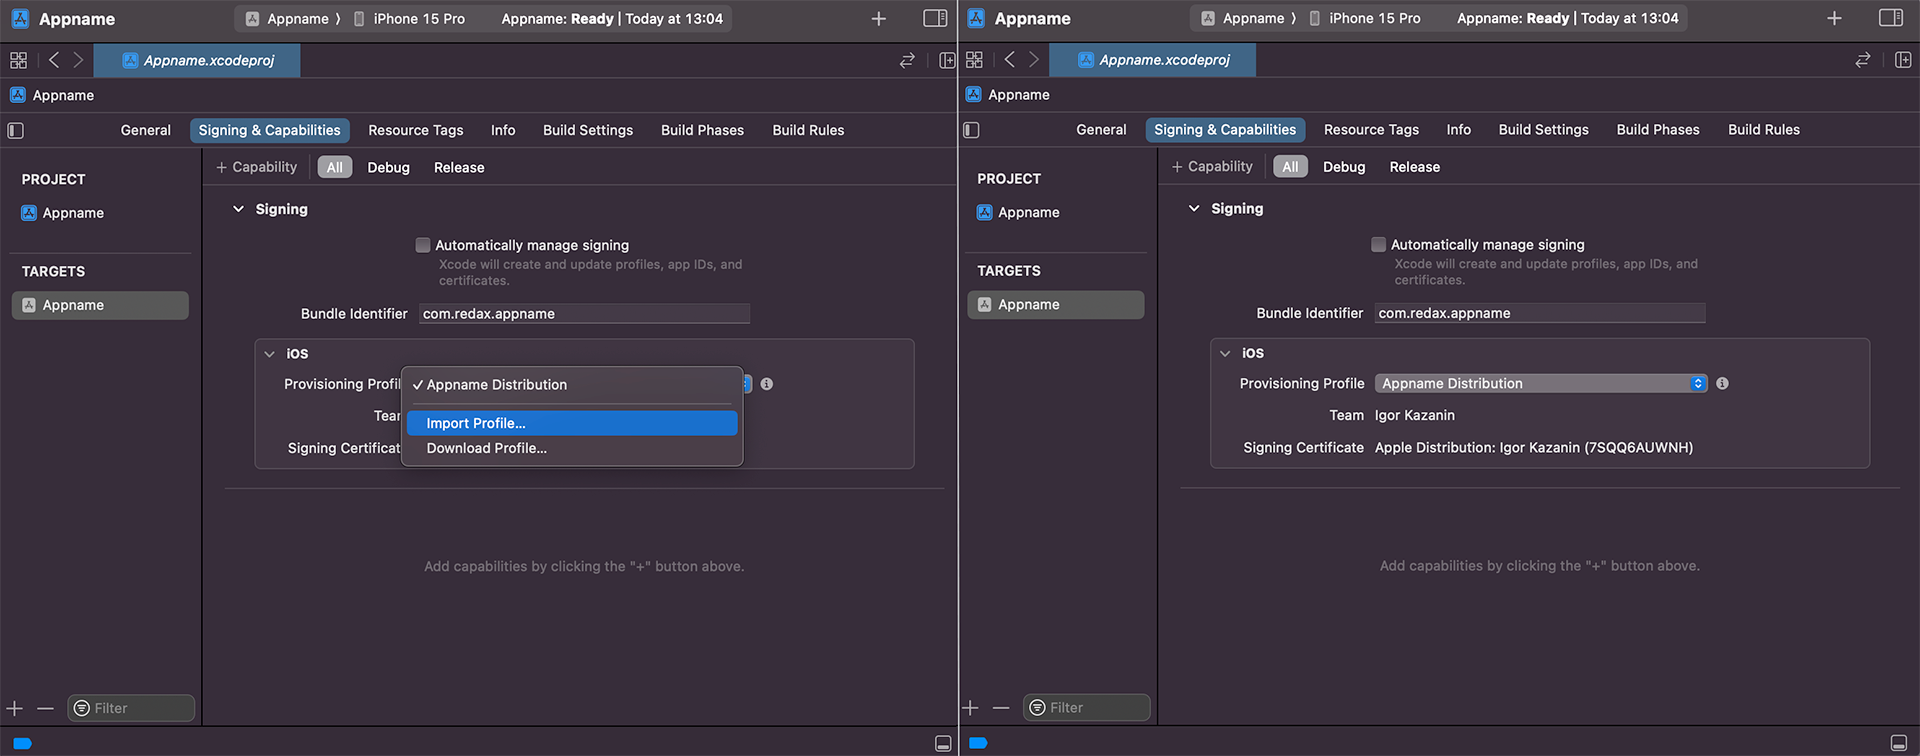The image size is (1920, 756).
Task: Hide the targets sidebar in right window editor
Action: [x=972, y=130]
